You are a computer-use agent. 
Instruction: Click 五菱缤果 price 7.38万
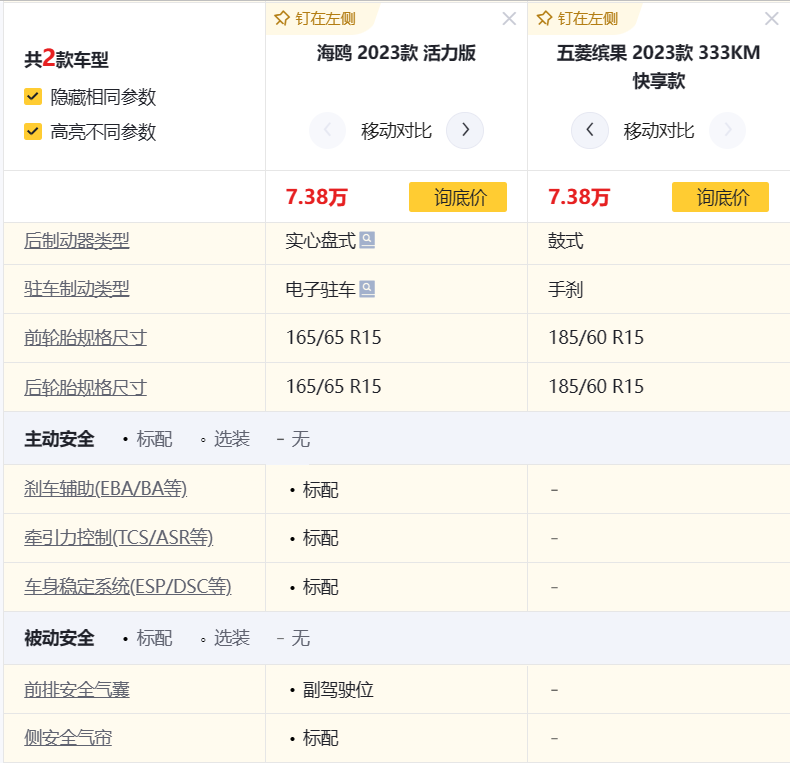tap(579, 197)
